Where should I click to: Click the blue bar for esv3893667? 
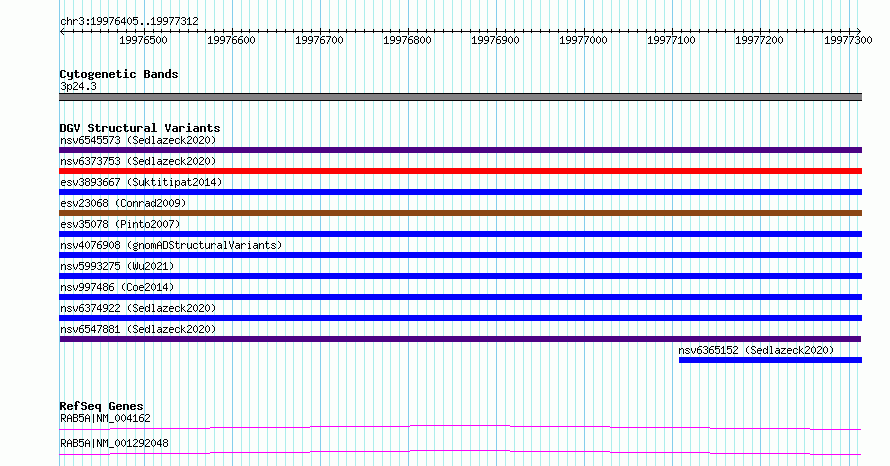[460, 192]
